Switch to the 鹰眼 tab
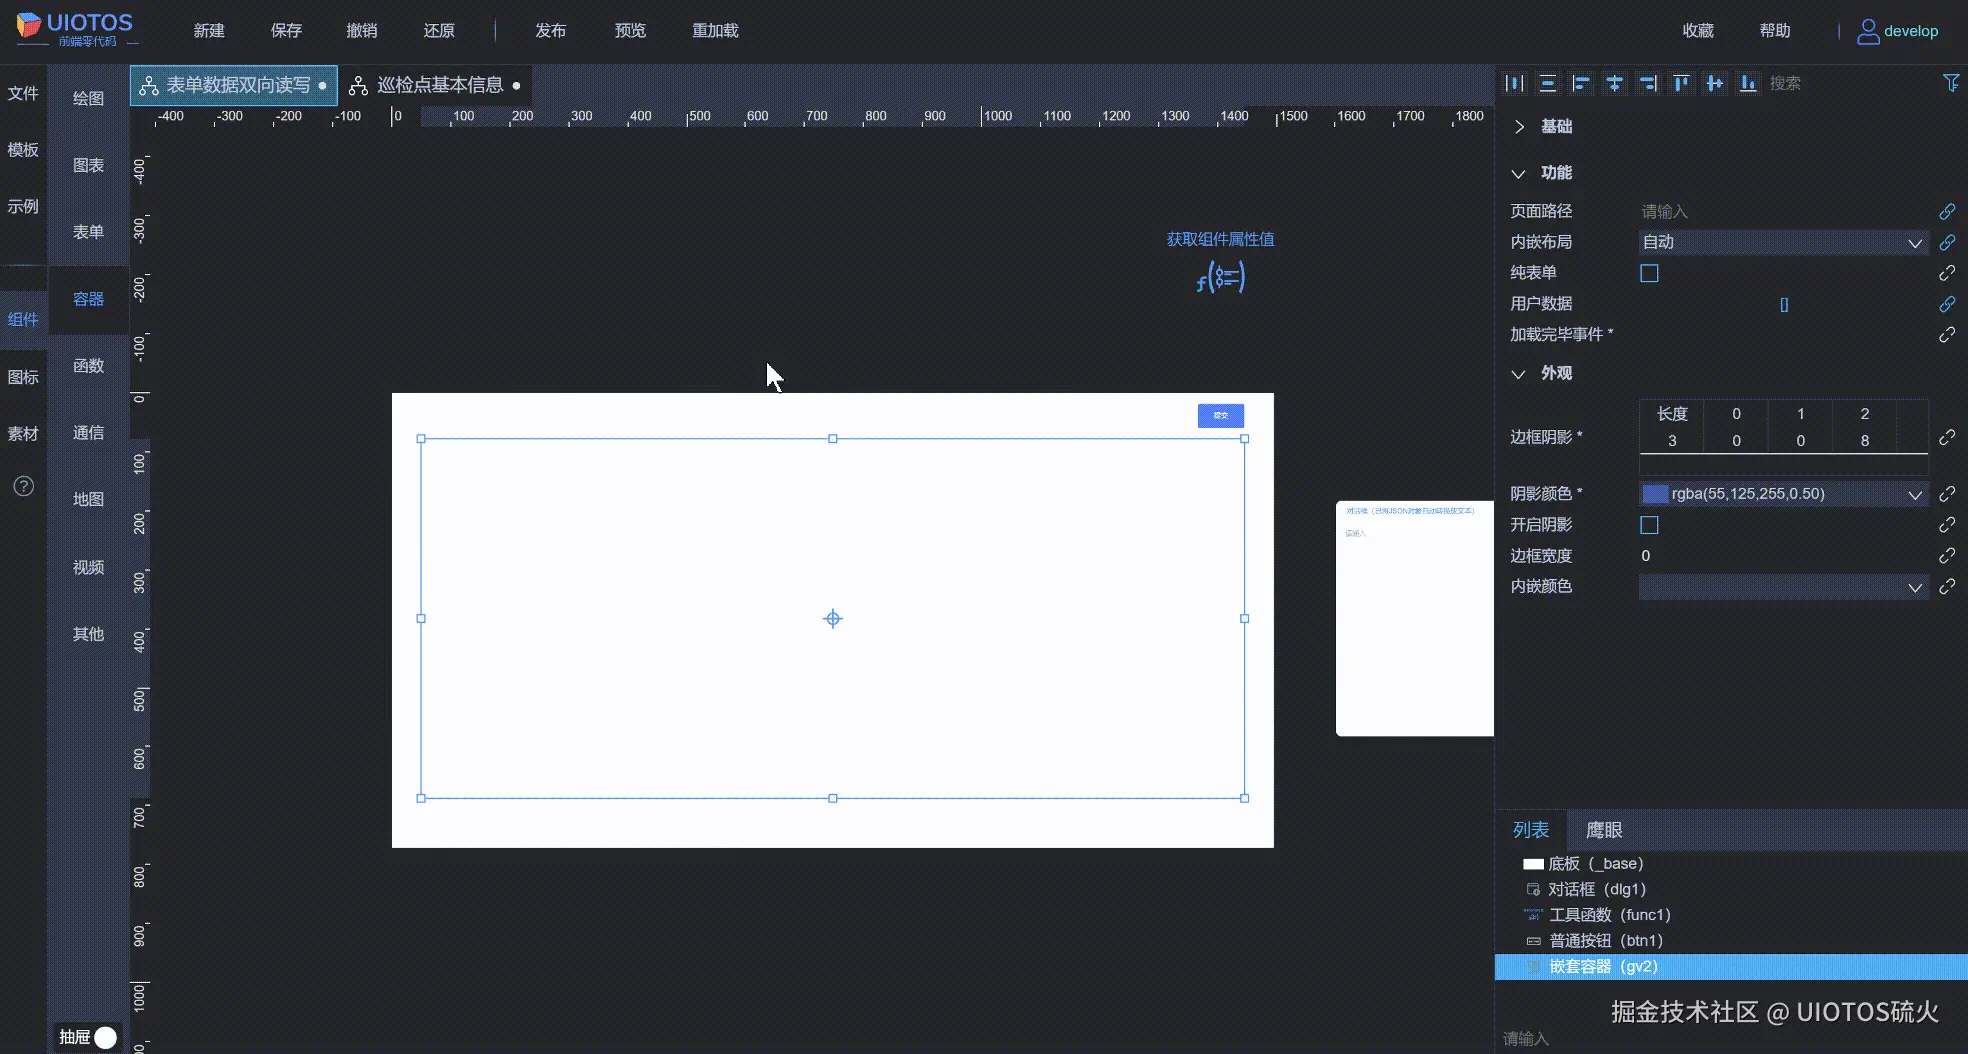 click(1604, 829)
